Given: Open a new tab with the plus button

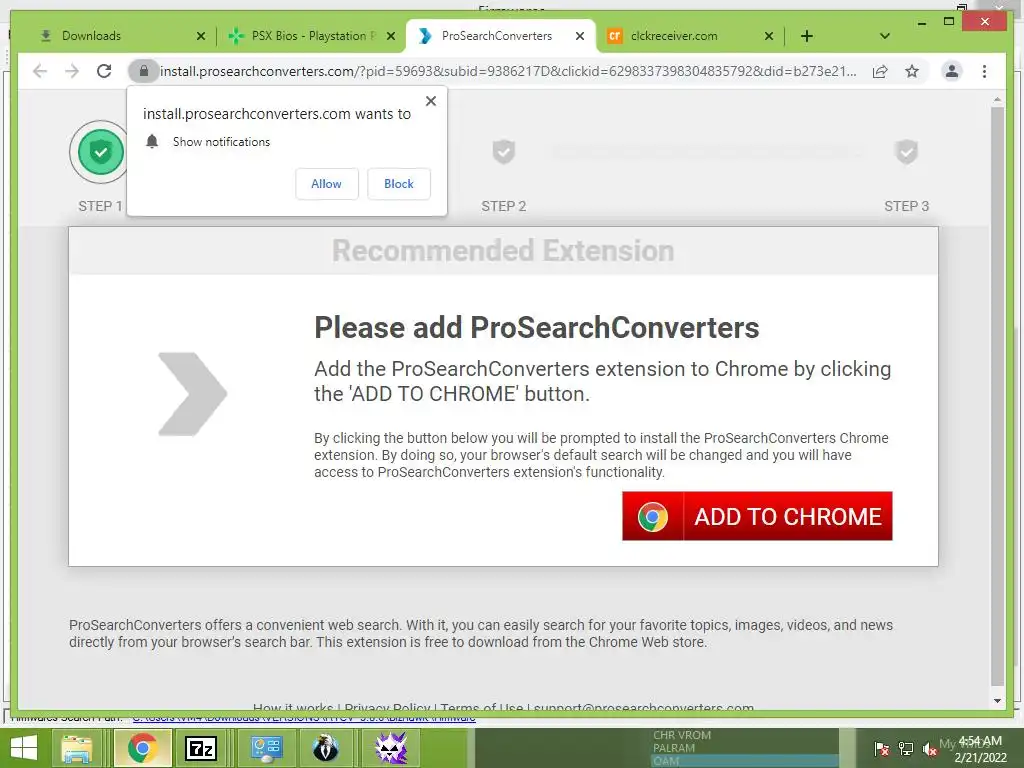Looking at the screenshot, I should [807, 36].
